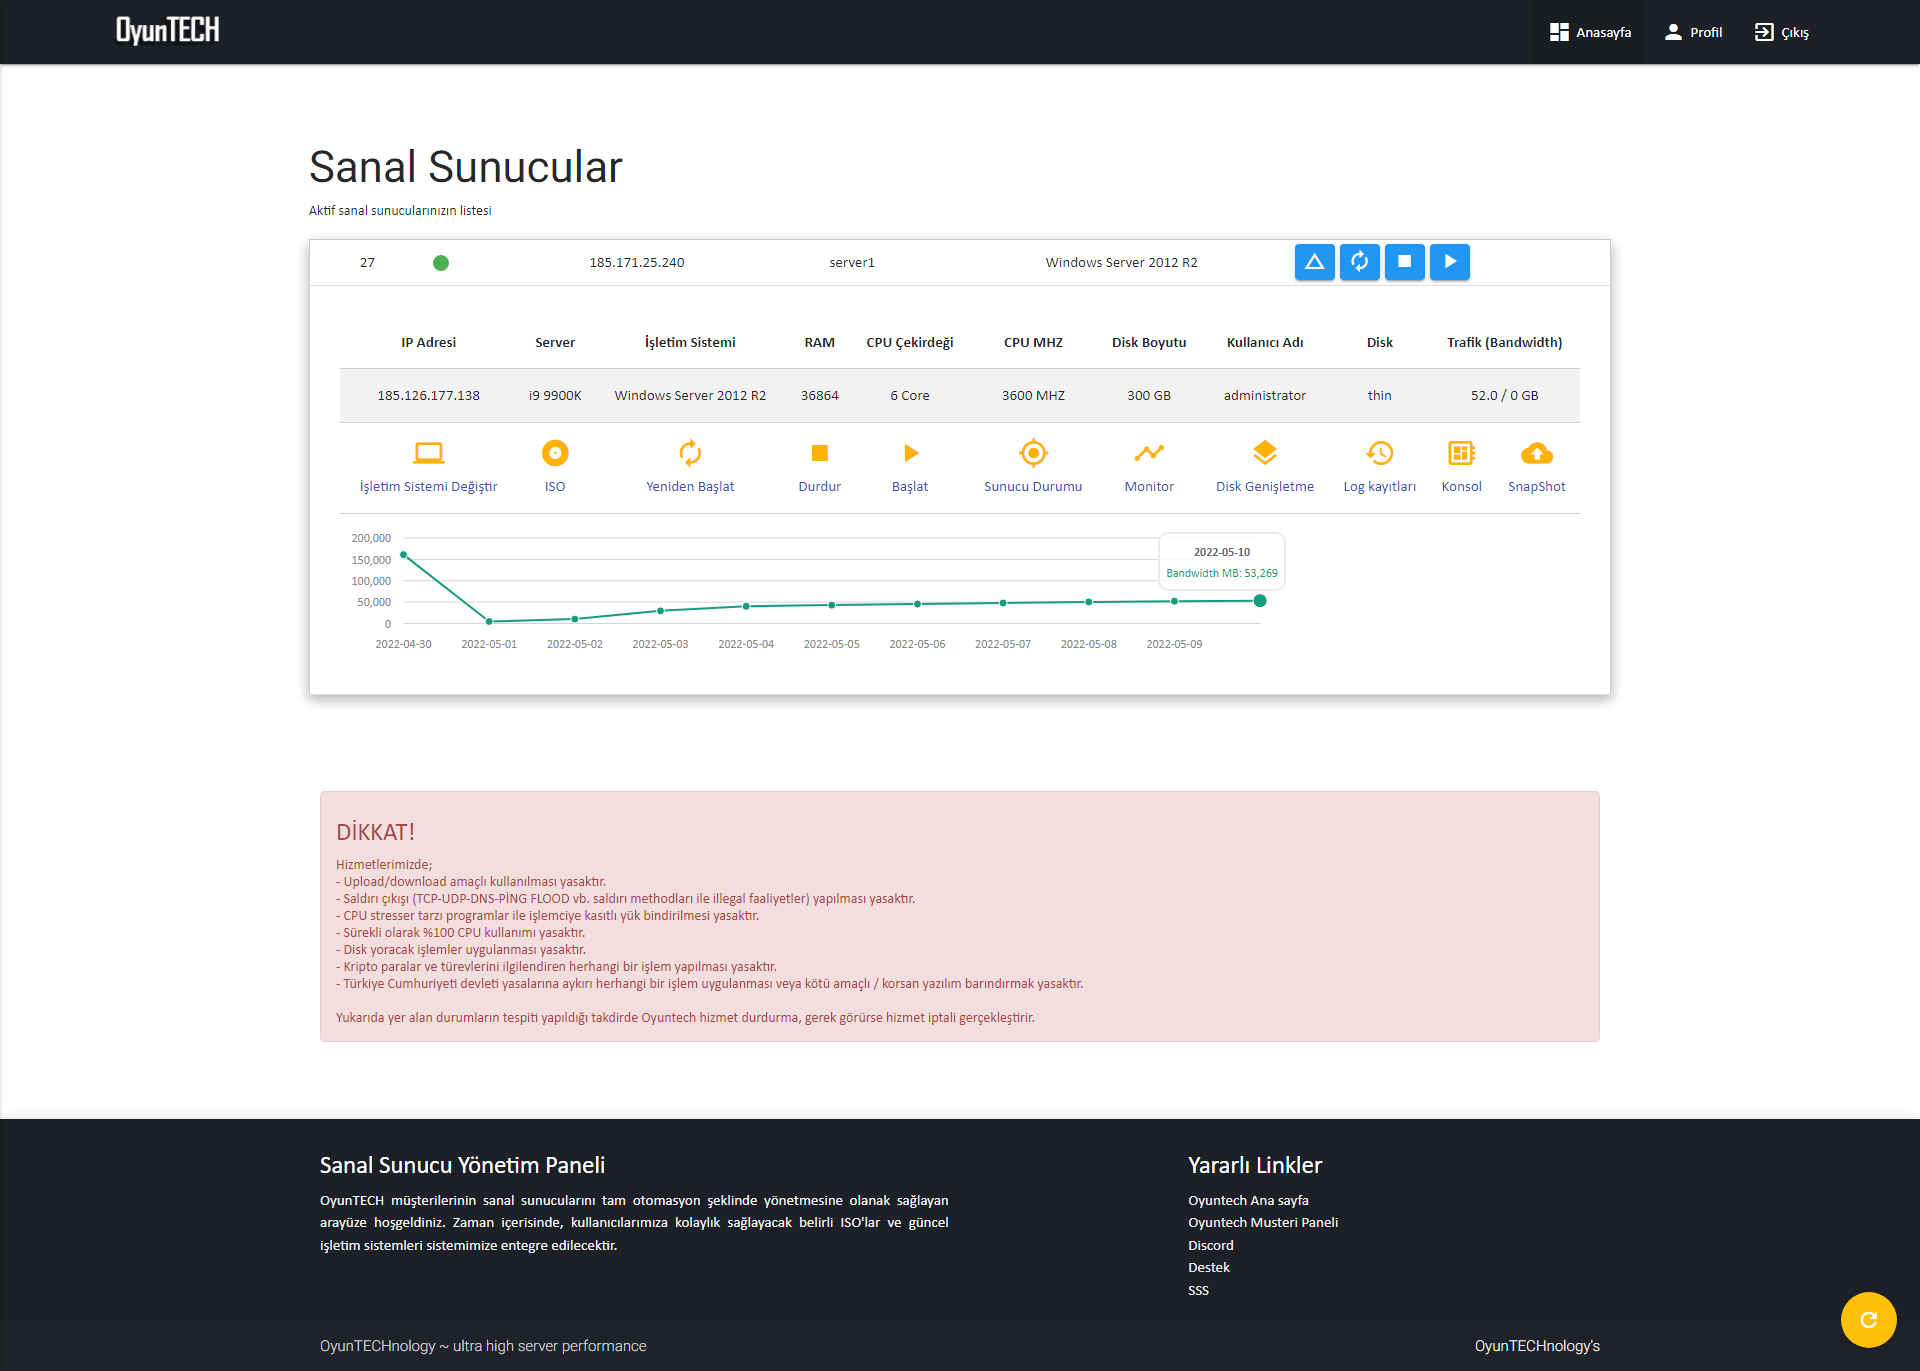Image resolution: width=1920 pixels, height=1371 pixels.
Task: Open the Sunucu Durumu link
Action: pos(1033,487)
